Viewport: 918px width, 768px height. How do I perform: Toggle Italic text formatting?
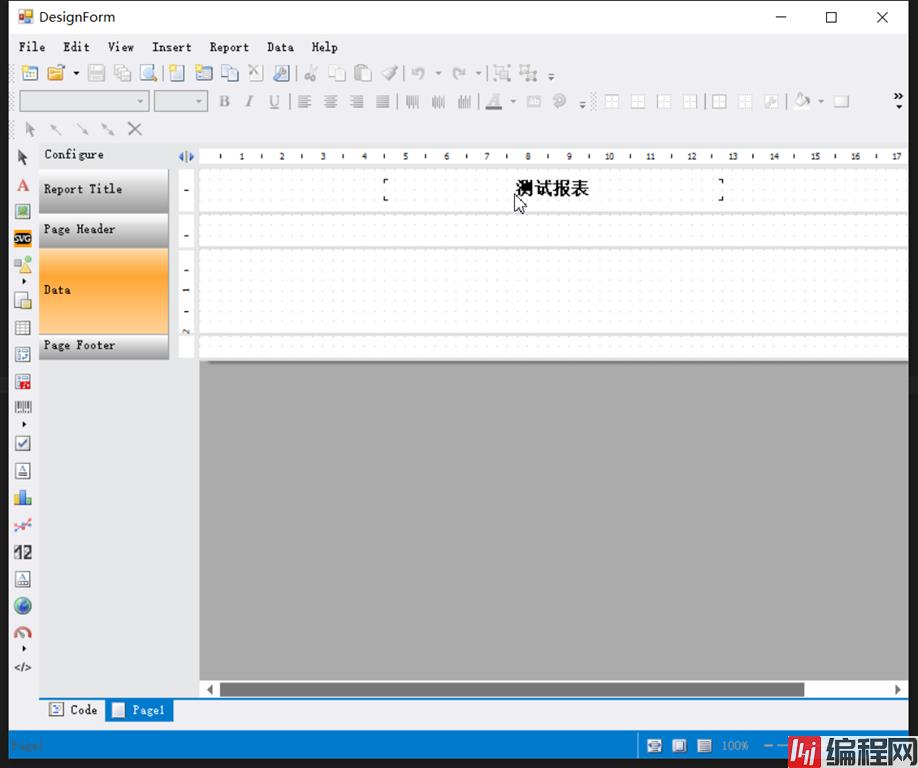tap(249, 101)
